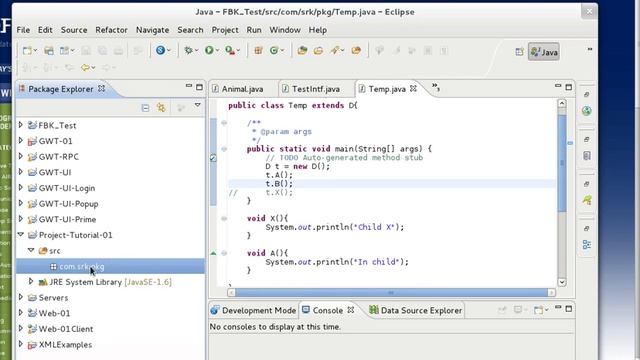Click the Open Perspective icon
Viewport: 640px width, 360px height.
coord(519,52)
